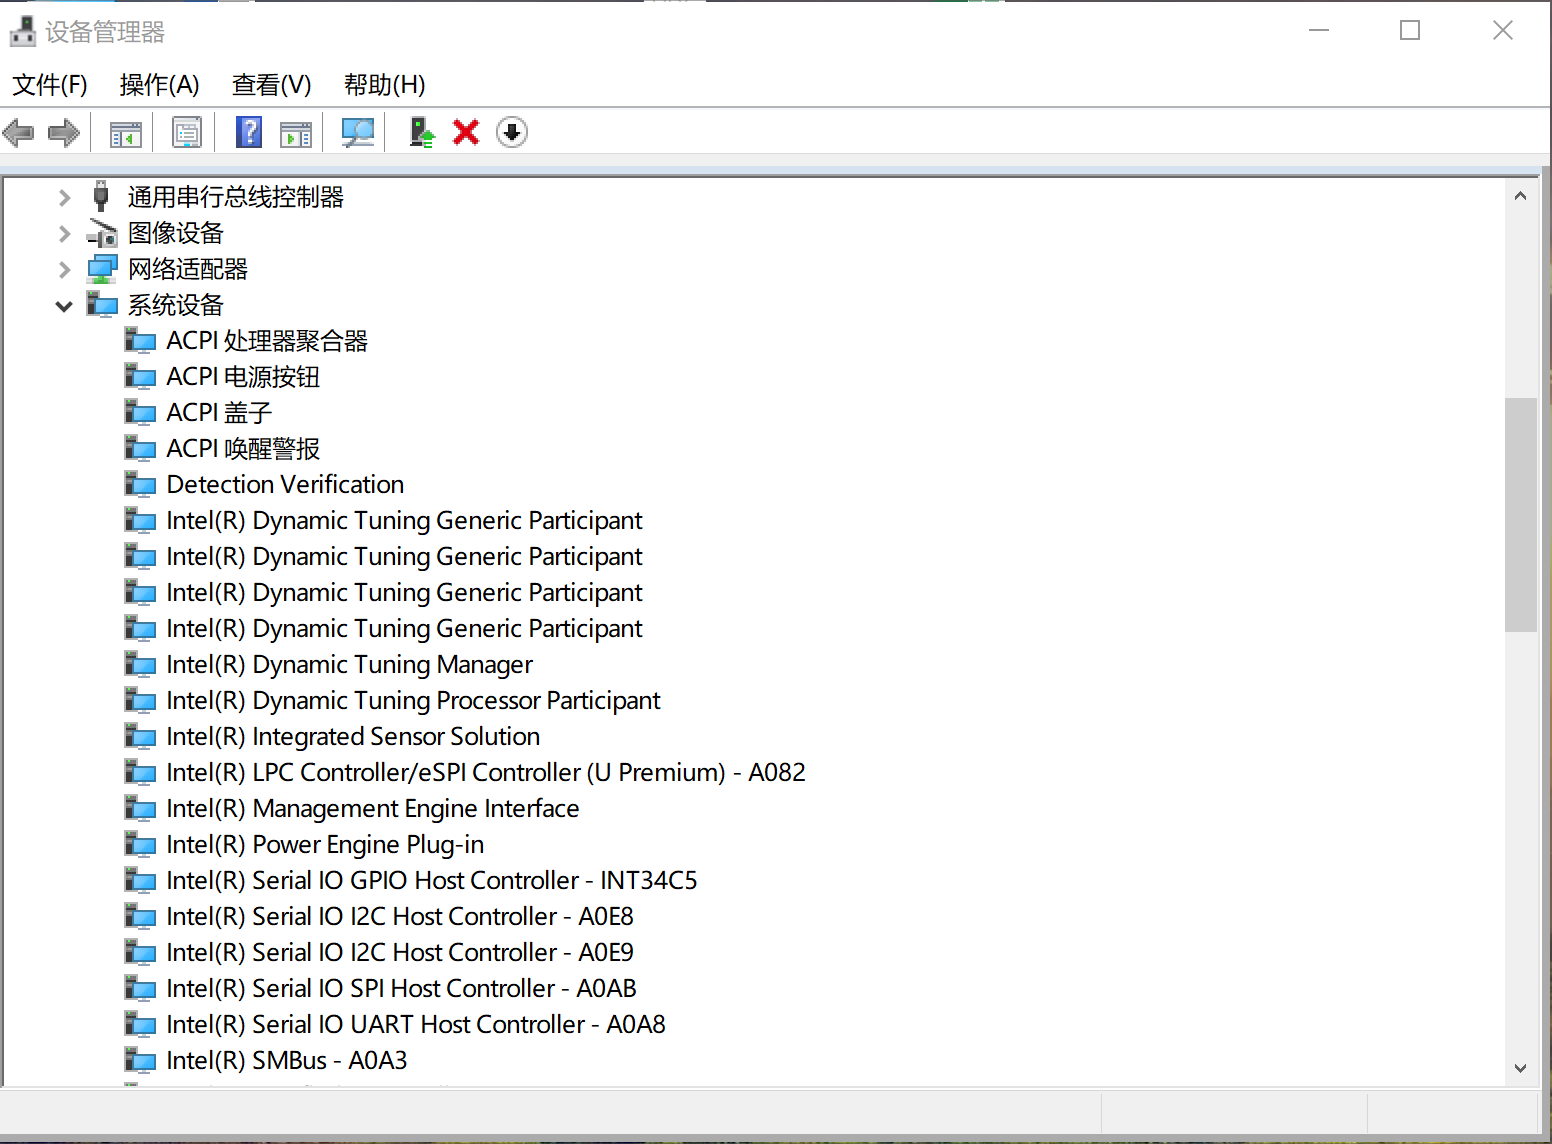The image size is (1552, 1144).
Task: Select ACPI 处理器聚合器 device
Action: [267, 341]
